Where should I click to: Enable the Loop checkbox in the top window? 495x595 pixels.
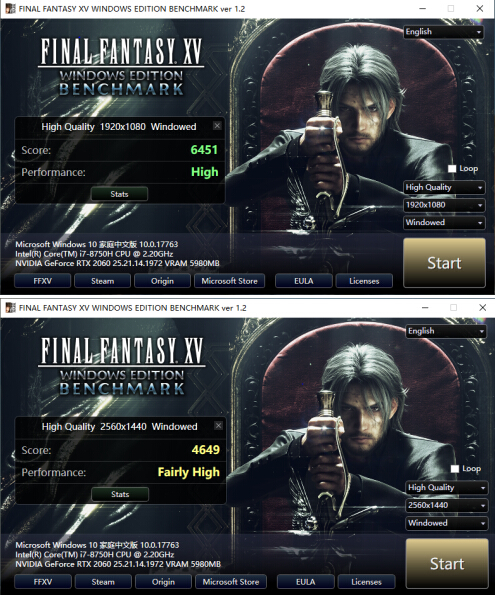pos(452,168)
